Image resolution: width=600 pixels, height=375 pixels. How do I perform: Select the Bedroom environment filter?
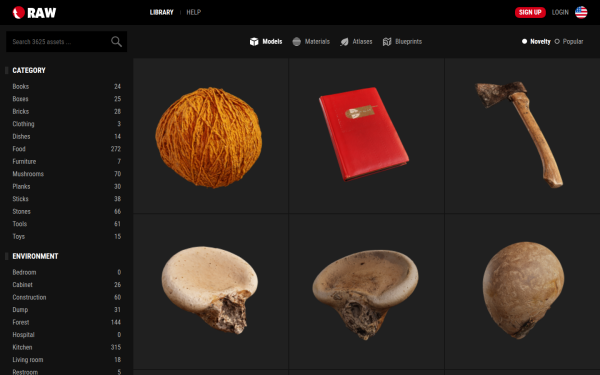tap(67, 272)
